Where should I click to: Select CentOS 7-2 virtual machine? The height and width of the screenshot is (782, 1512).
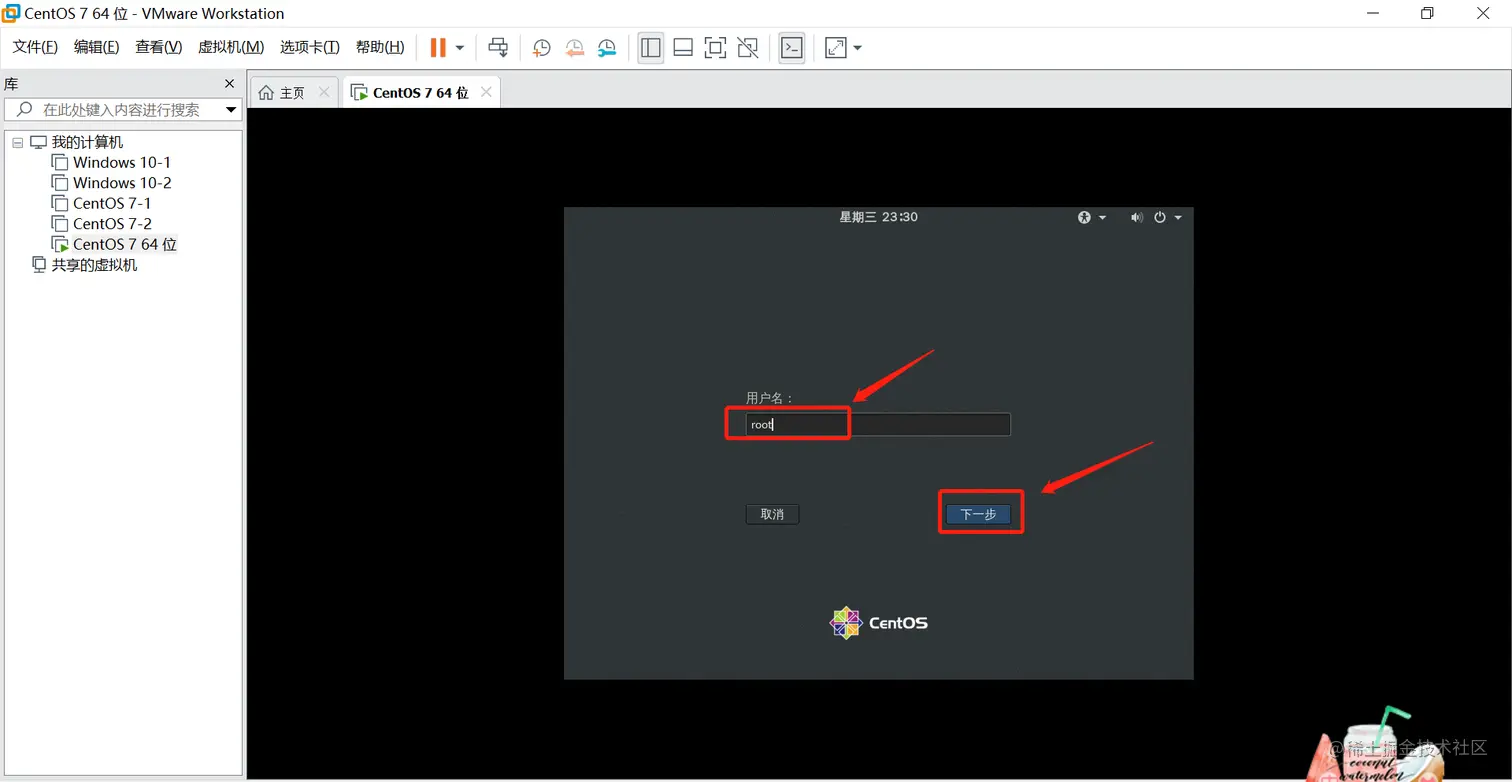tap(112, 224)
